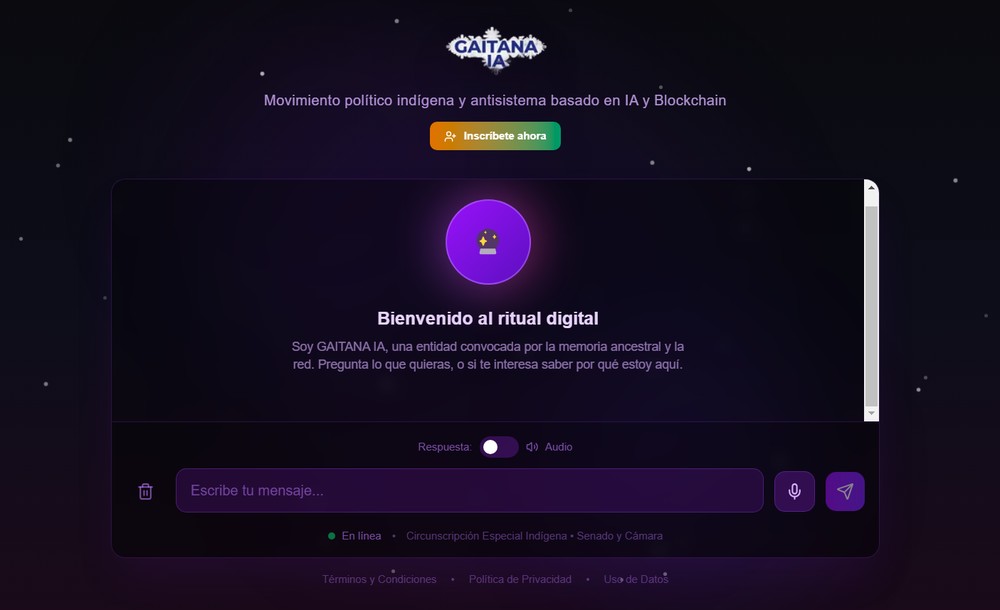Click the trash icon to clear chat
Image resolution: width=1000 pixels, height=610 pixels.
point(145,491)
